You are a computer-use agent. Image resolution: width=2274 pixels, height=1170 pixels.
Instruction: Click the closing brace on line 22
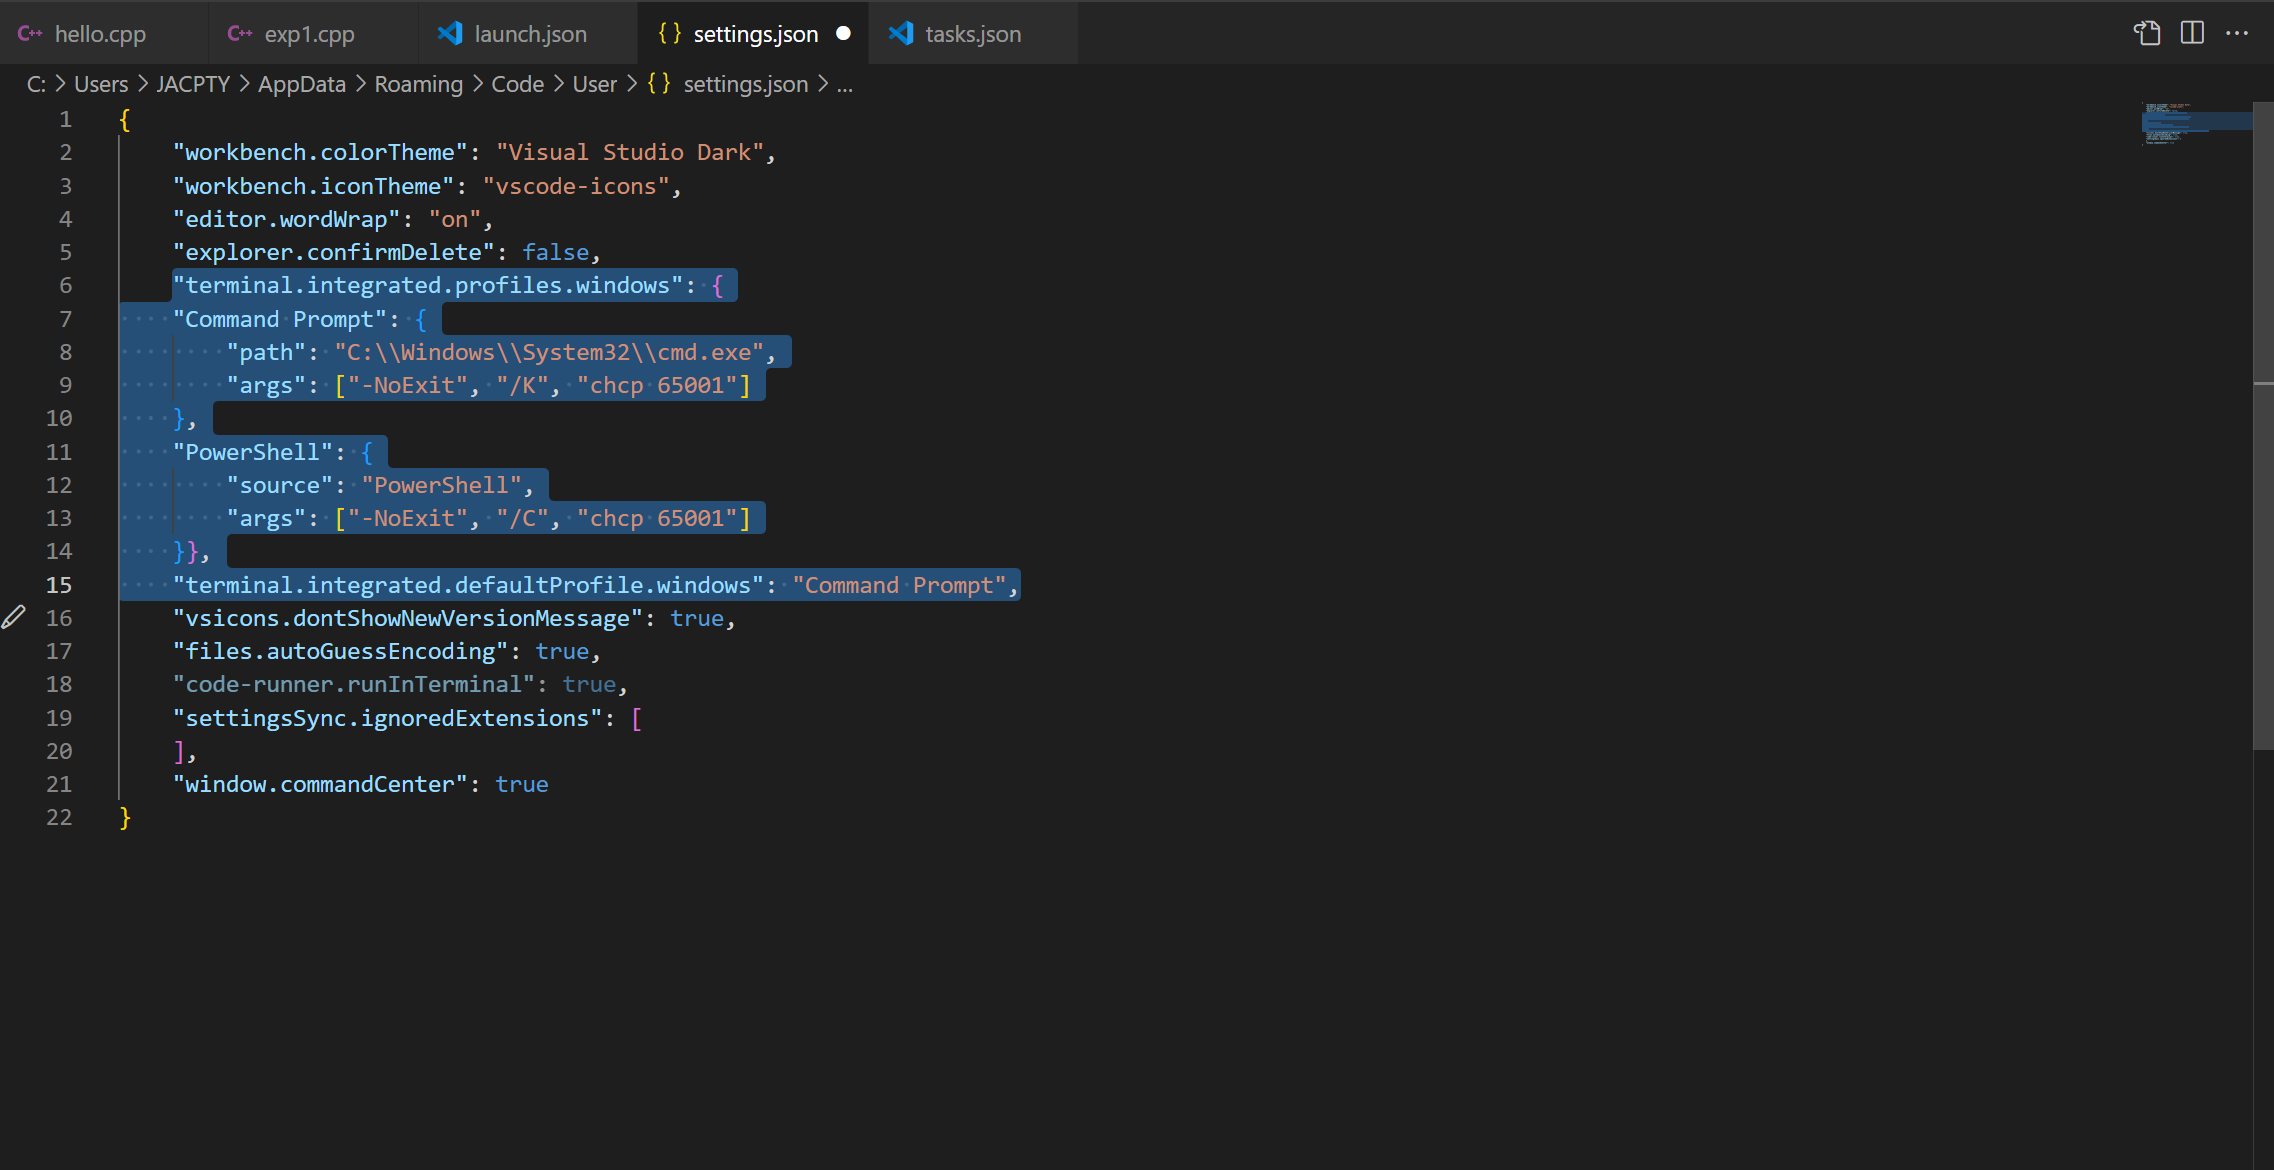coord(125,817)
